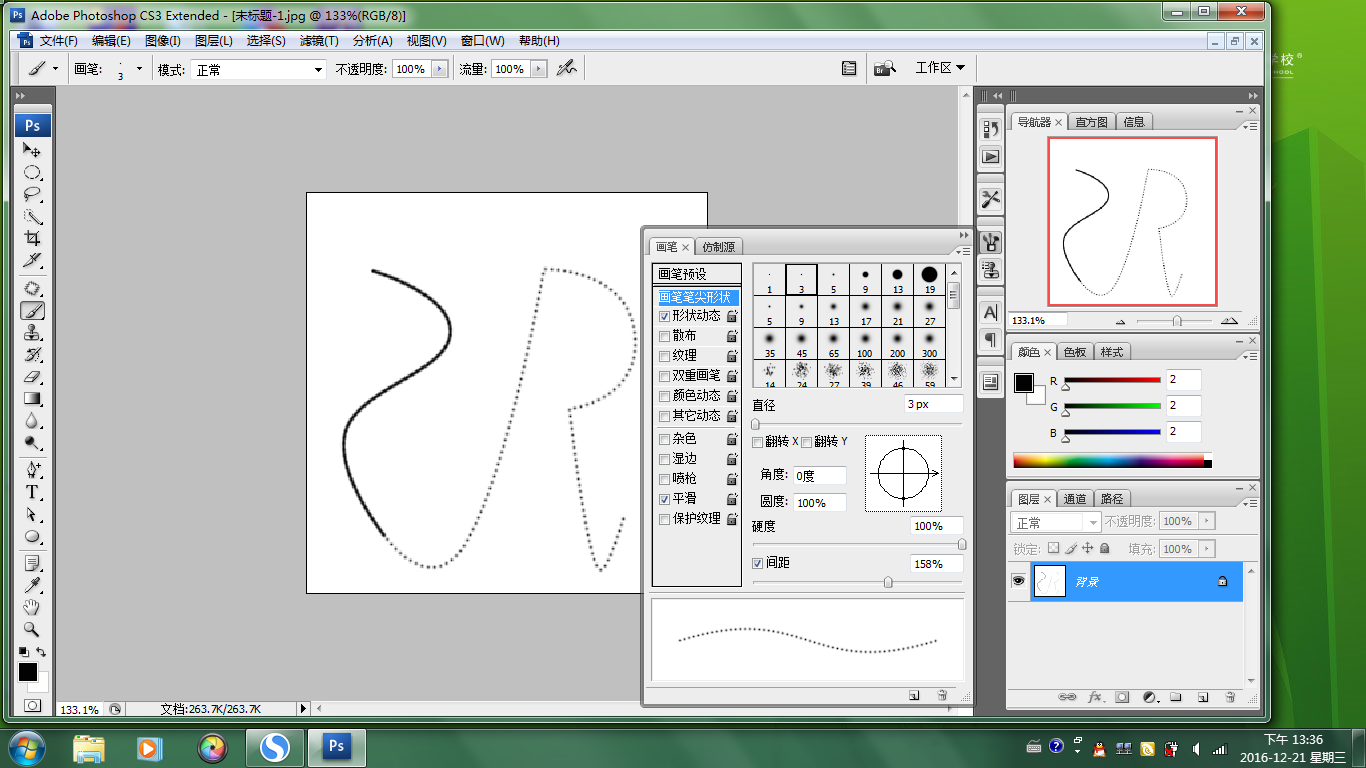
Task: Open the Layer Comps panel icon
Action: click(x=990, y=381)
